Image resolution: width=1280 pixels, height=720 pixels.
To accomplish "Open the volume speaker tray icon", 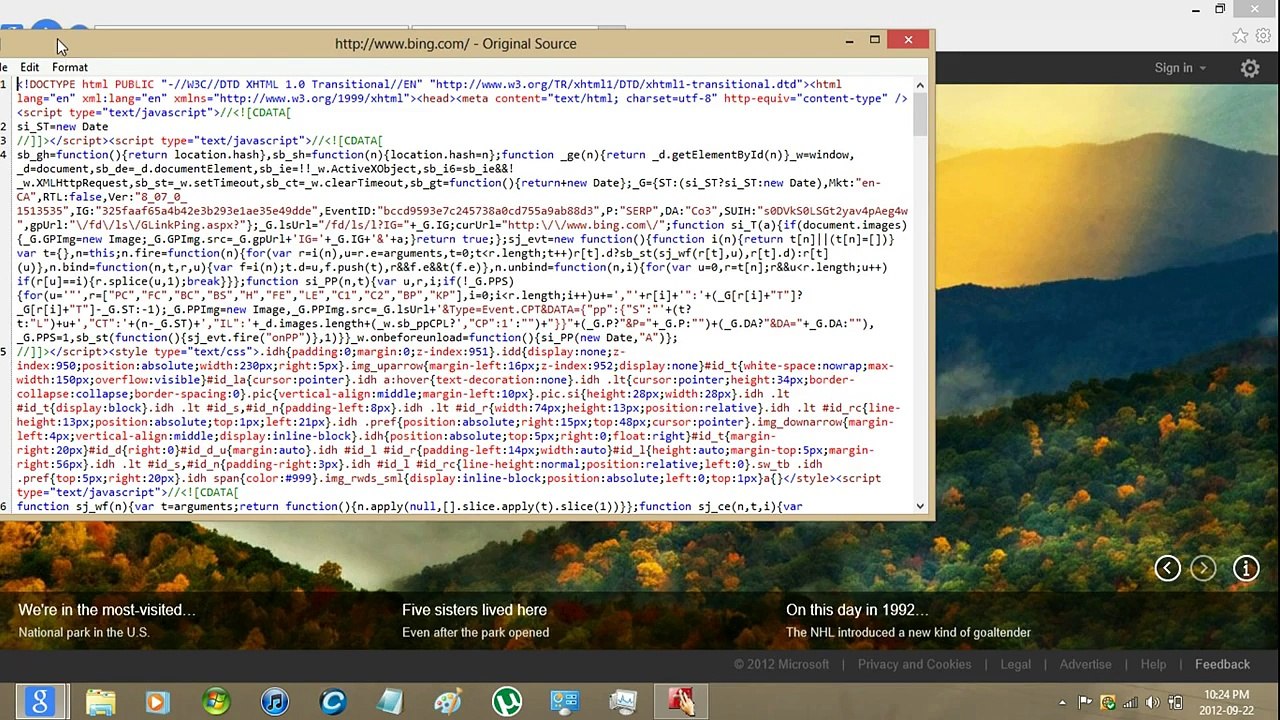I will (x=1152, y=703).
